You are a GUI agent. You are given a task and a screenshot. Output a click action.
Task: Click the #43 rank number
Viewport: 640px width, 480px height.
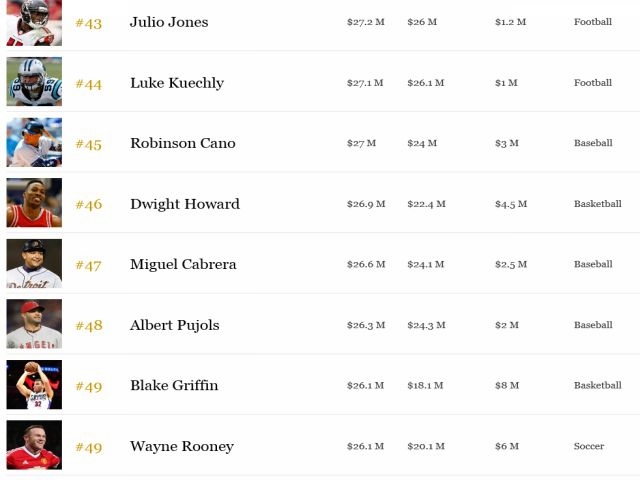point(89,23)
